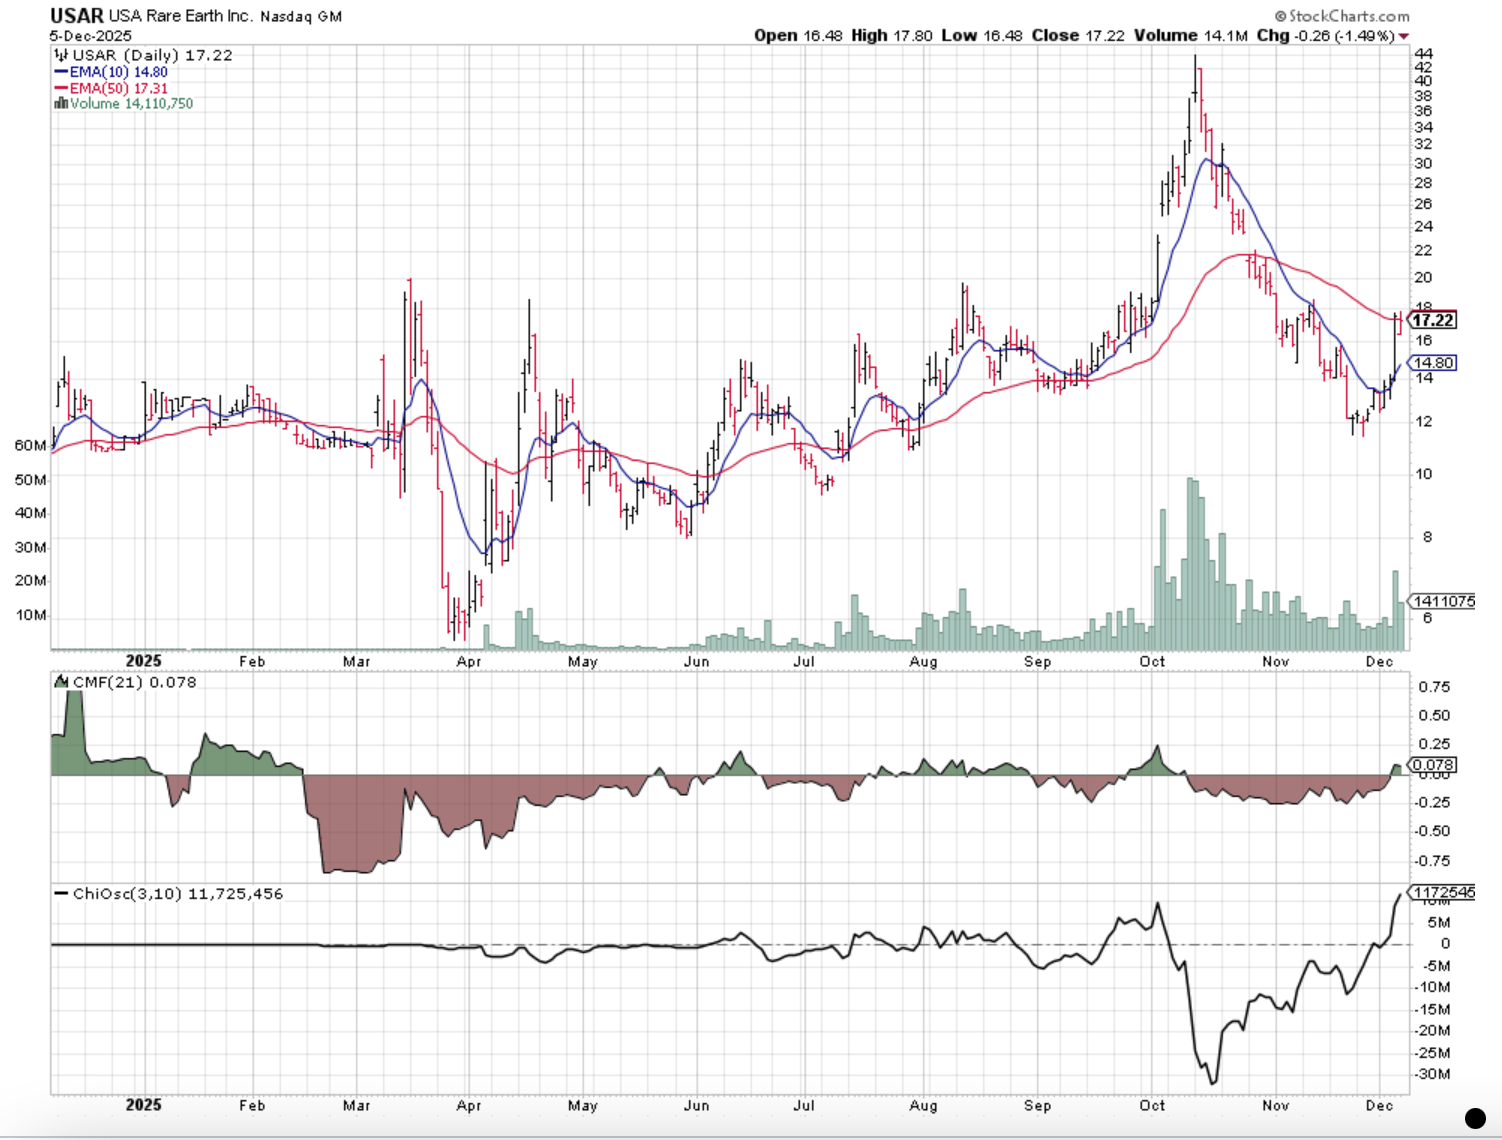This screenshot has height=1140, width=1502.
Task: Click the boxed Chaikin Oscillator value 1172545
Action: 1441,892
